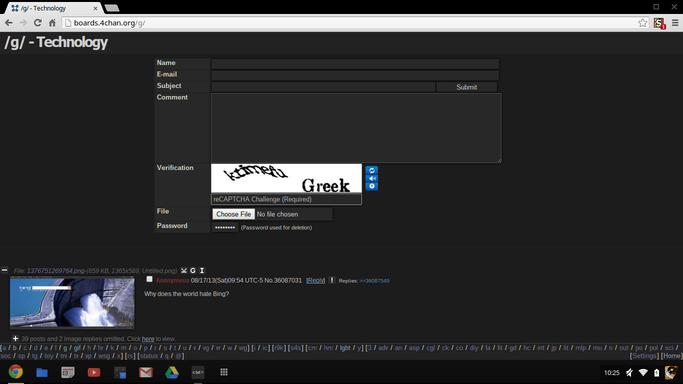Open the /pol/ board link
Image resolution: width=683 pixels, height=384 pixels.
653,347
